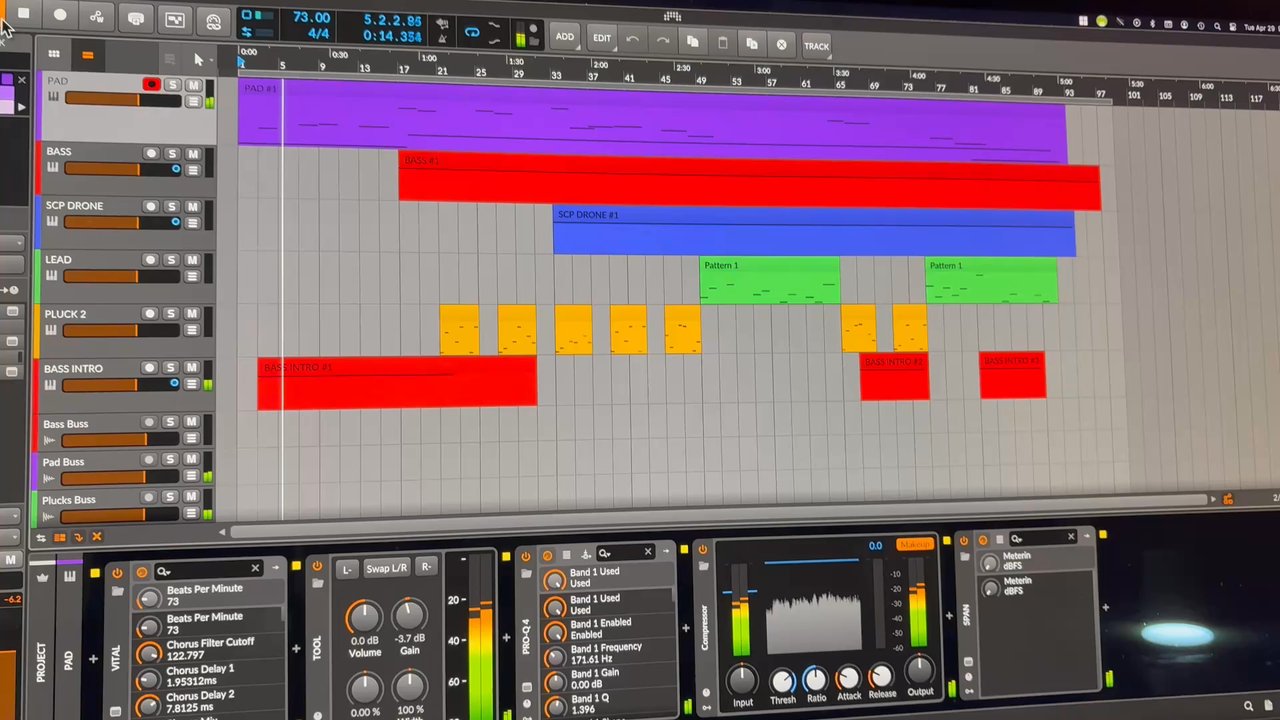Screen dimensions: 1280x720
Task: Switch to arranger timeline view icon
Action: (87, 55)
